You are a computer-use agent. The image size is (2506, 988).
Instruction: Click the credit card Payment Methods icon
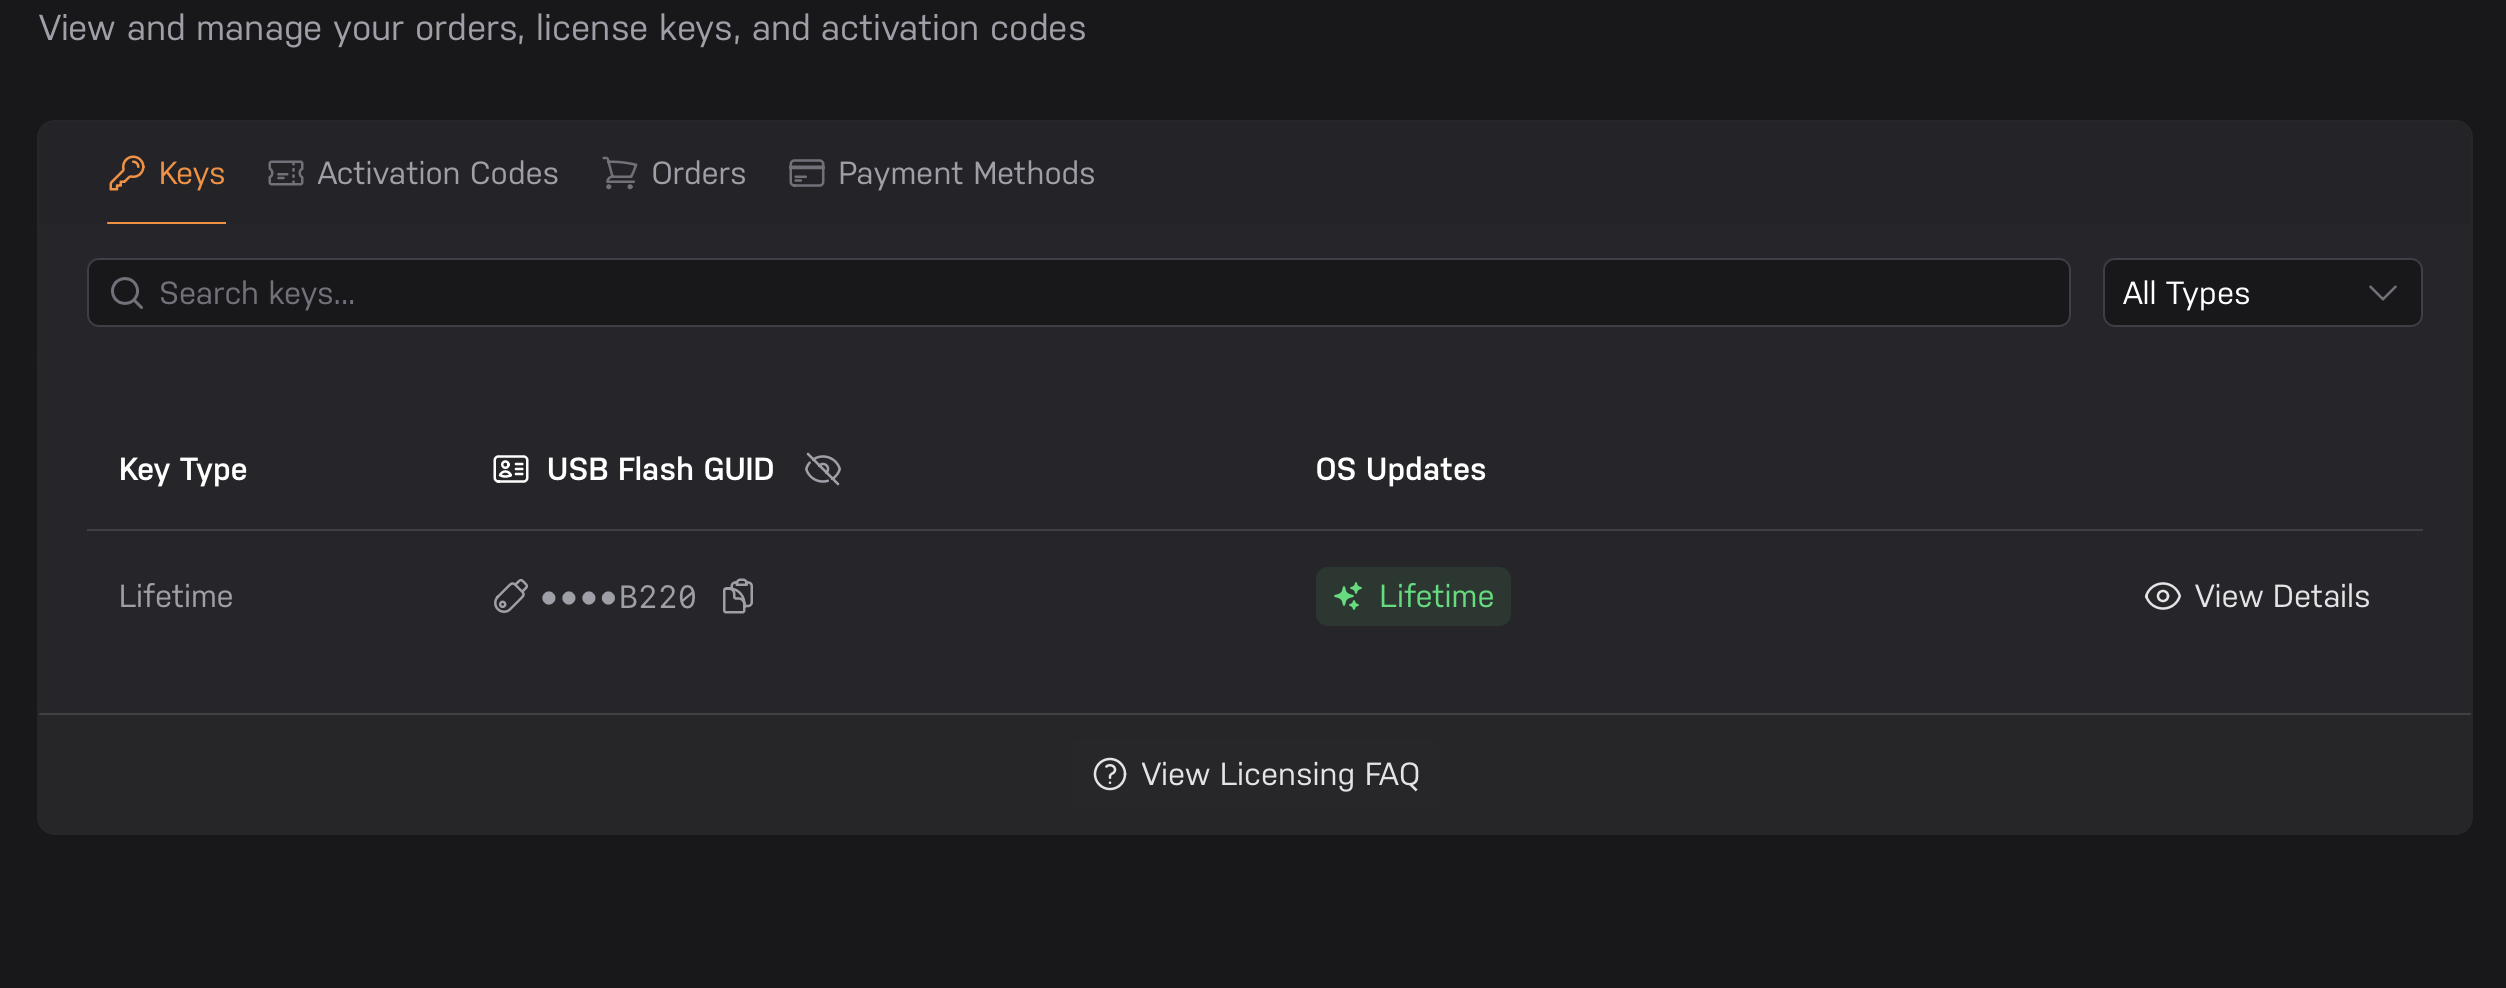click(807, 173)
